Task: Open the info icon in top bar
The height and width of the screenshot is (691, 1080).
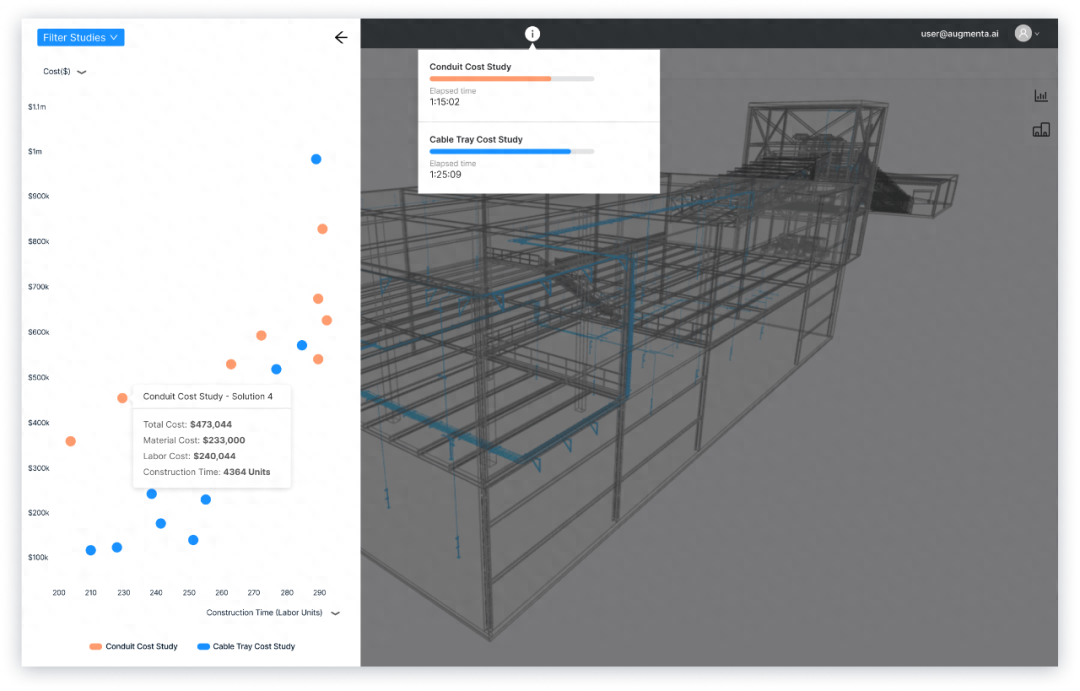Action: click(532, 34)
